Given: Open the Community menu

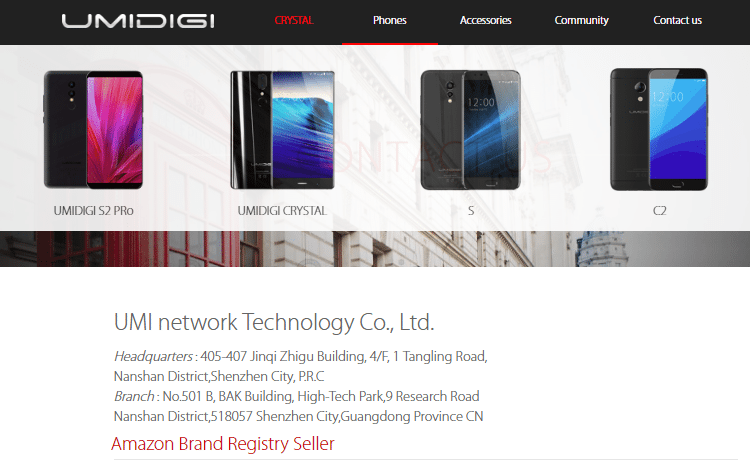Looking at the screenshot, I should 582,21.
